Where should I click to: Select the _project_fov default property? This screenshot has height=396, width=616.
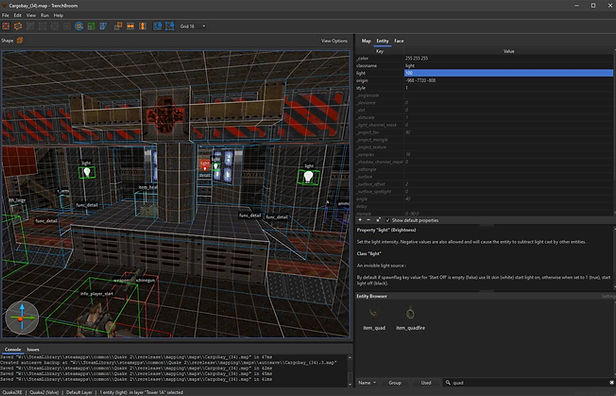point(484,132)
